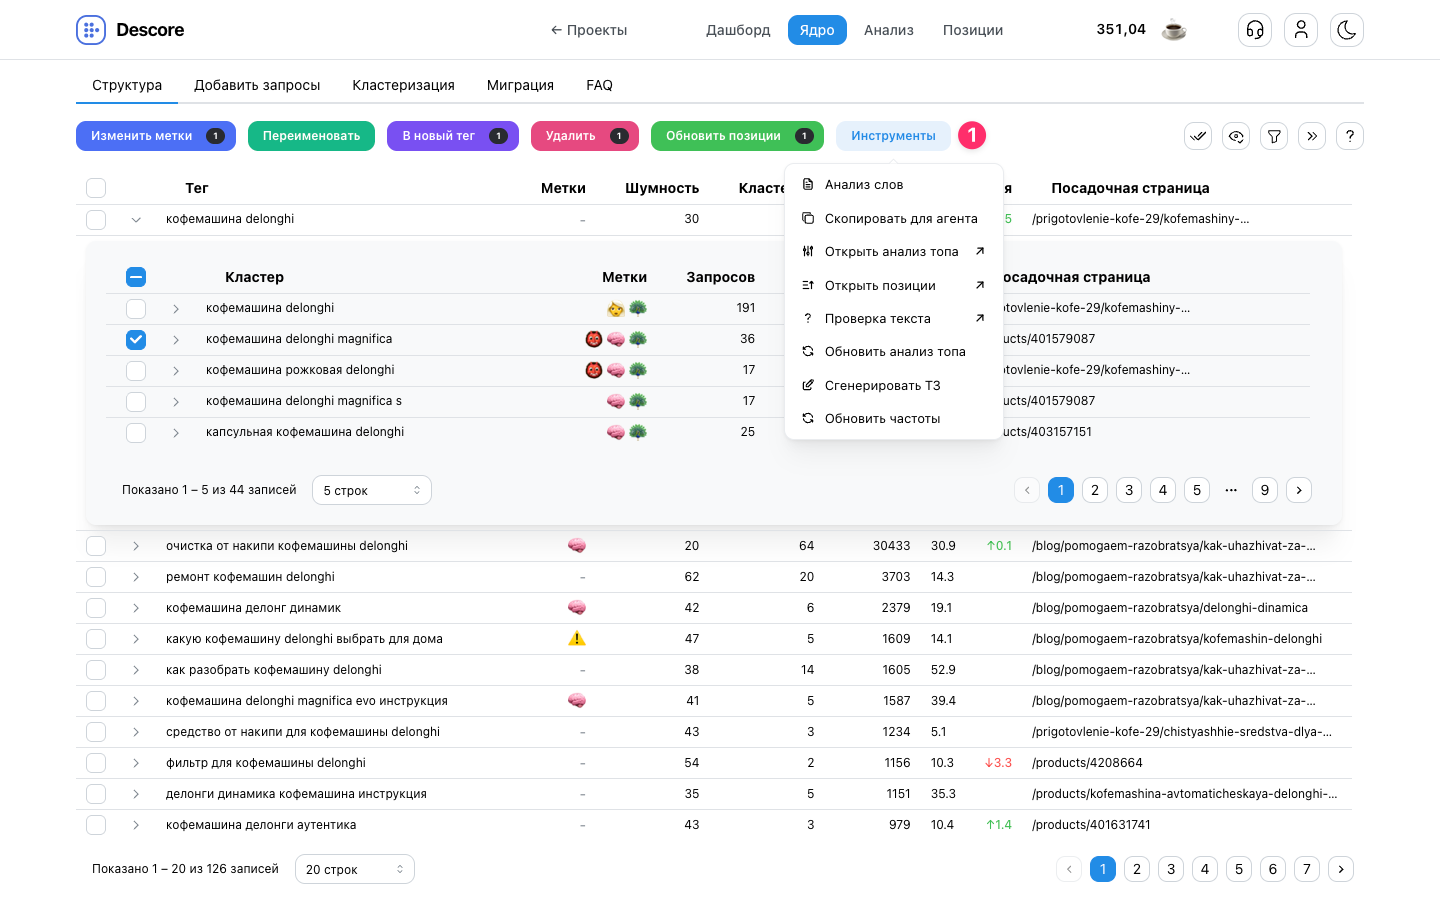Expand 'ремонт кофемашин delonghi' row
Viewport: 1440px width, 900px height.
tap(136, 577)
